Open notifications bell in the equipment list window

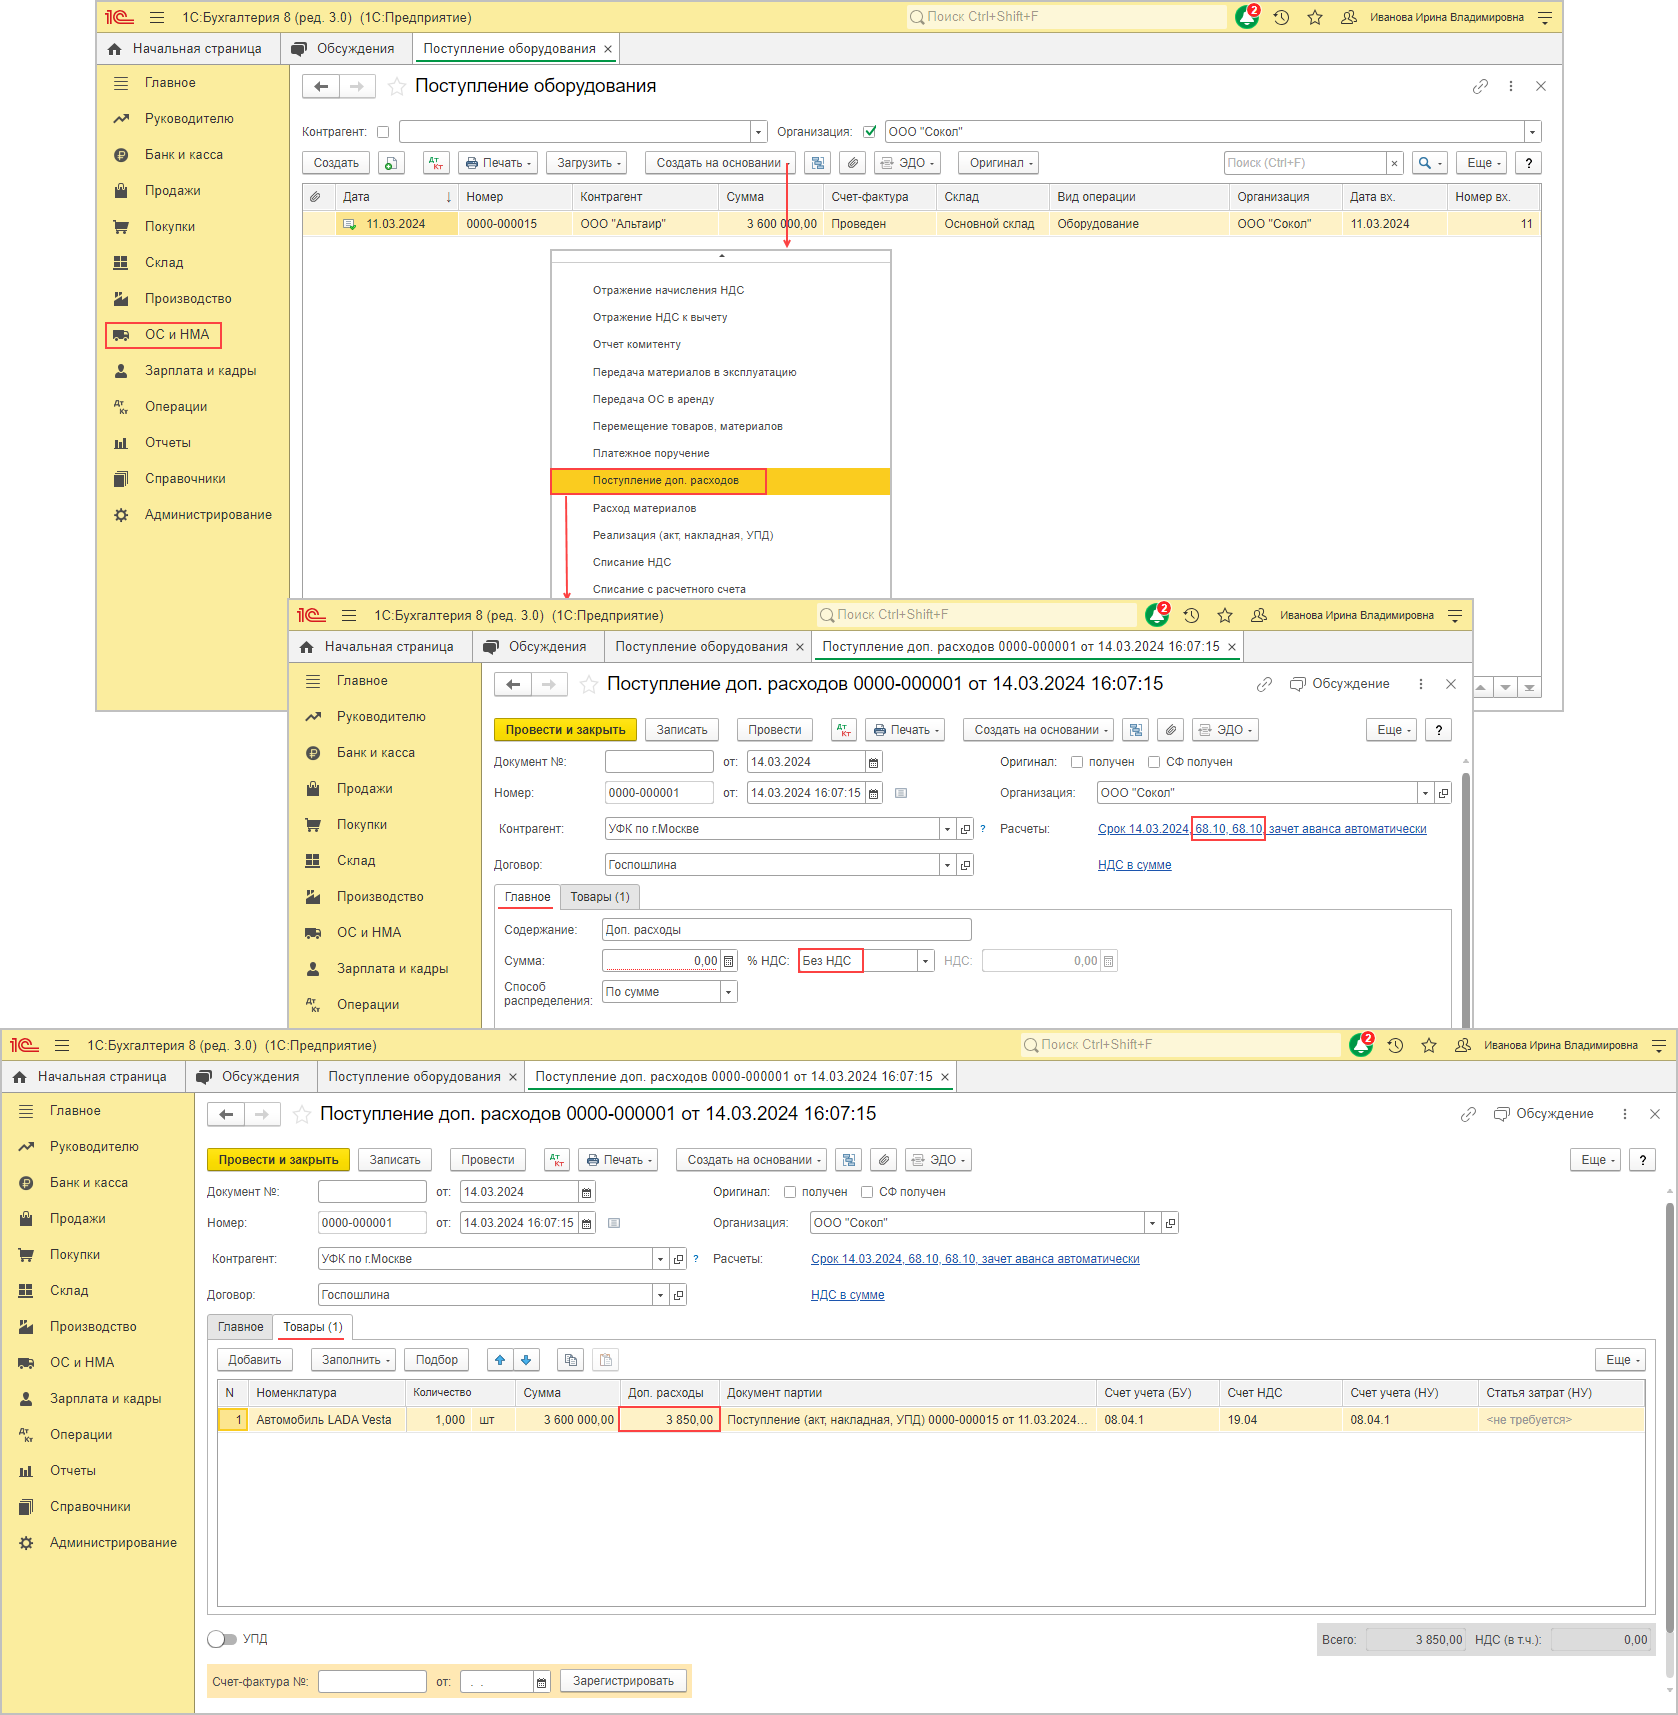(x=1247, y=17)
